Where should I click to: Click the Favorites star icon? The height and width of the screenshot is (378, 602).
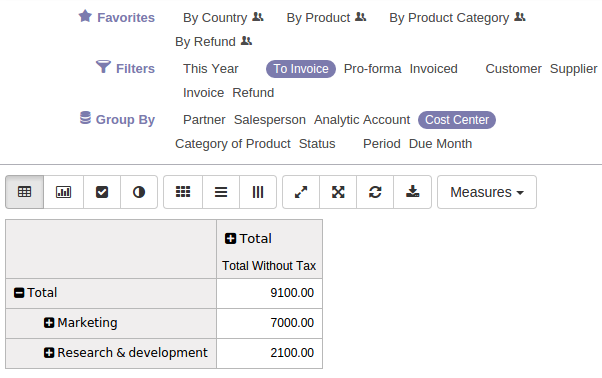pyautogui.click(x=85, y=16)
